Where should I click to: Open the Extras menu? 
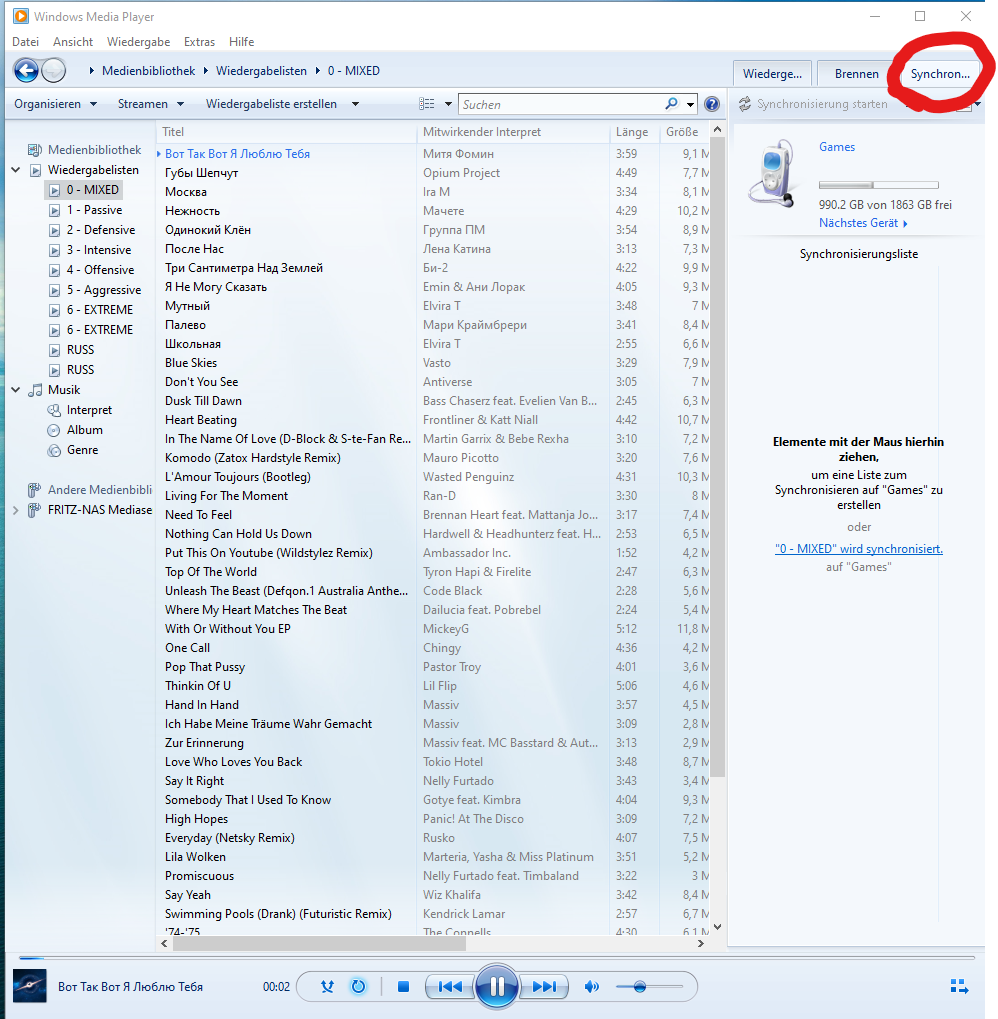coord(199,42)
